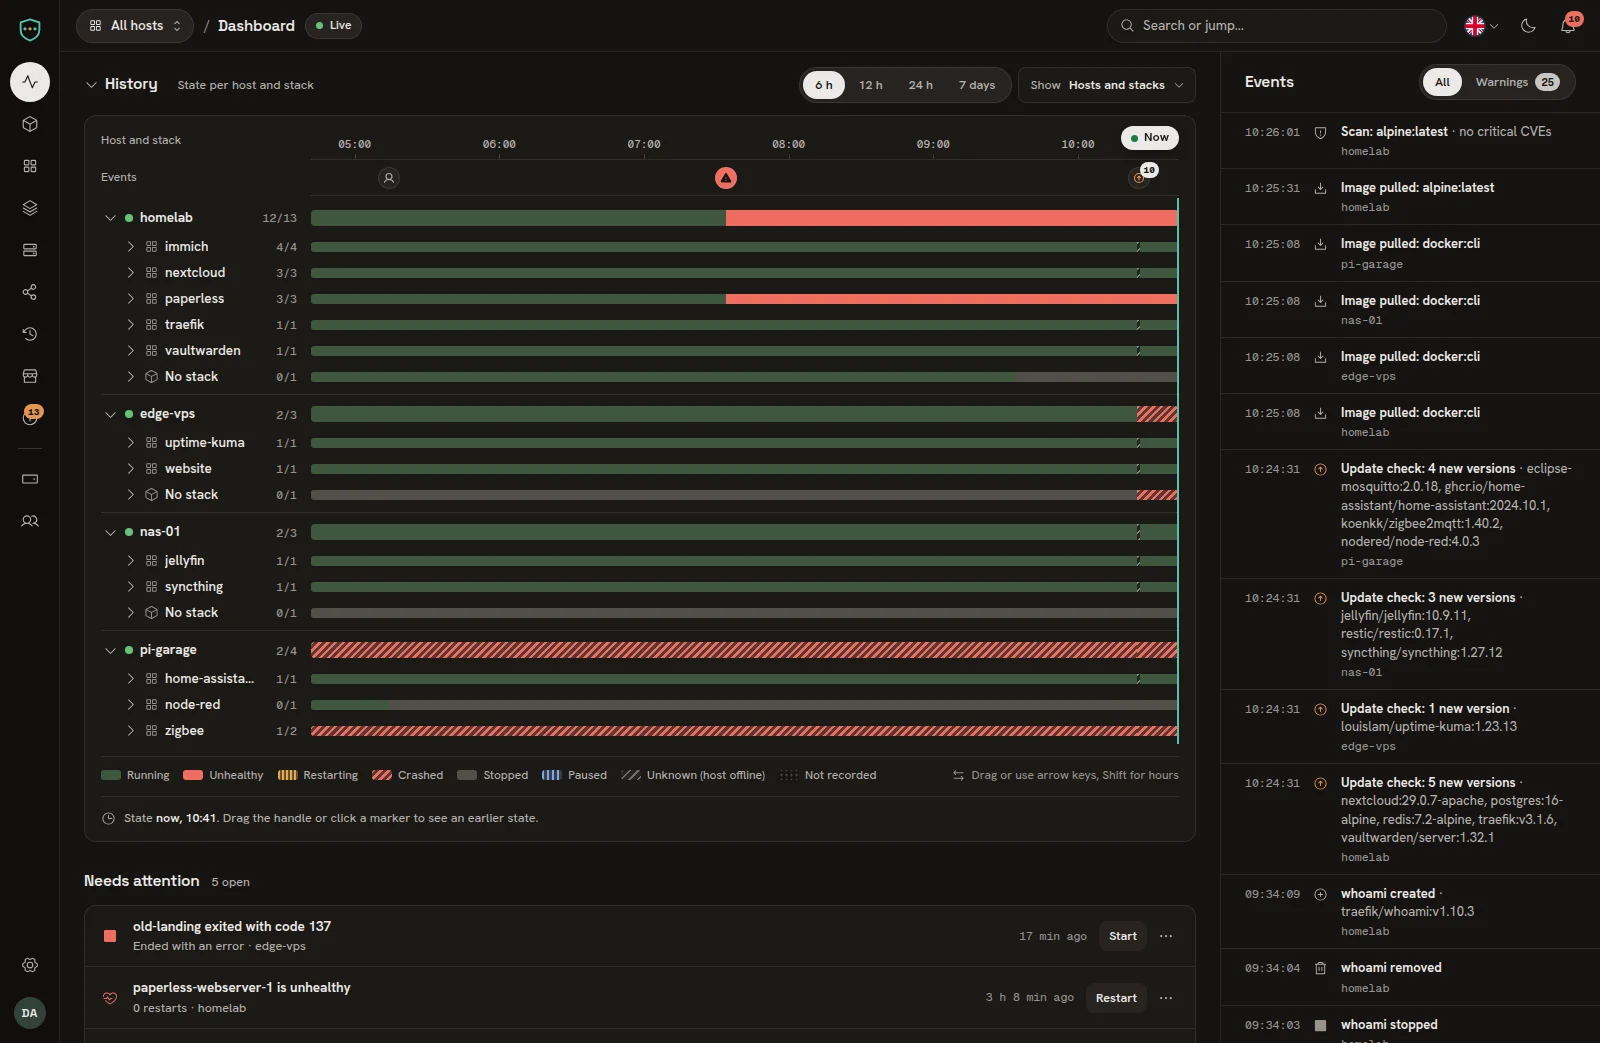Filter events by Warnings

click(1517, 82)
